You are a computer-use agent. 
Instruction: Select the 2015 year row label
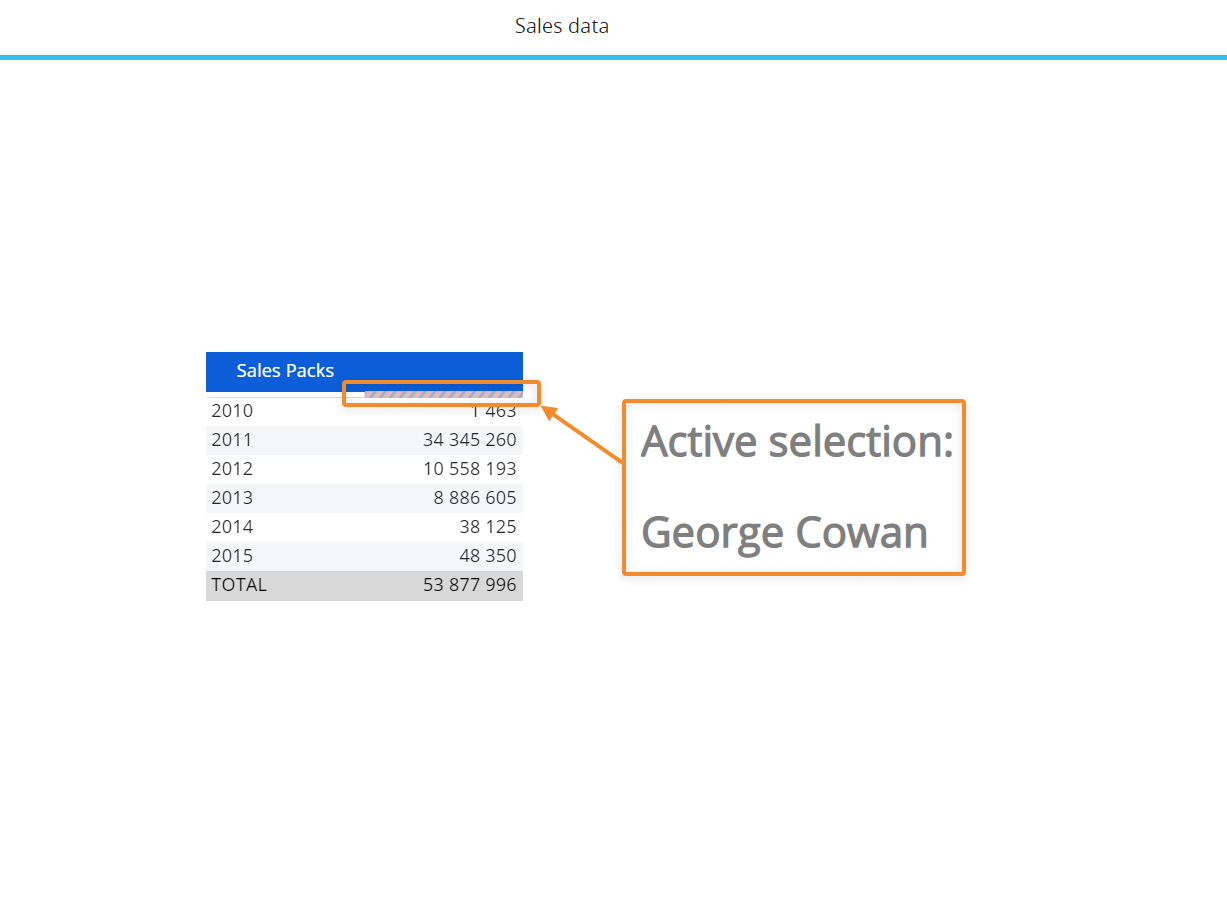pos(232,556)
